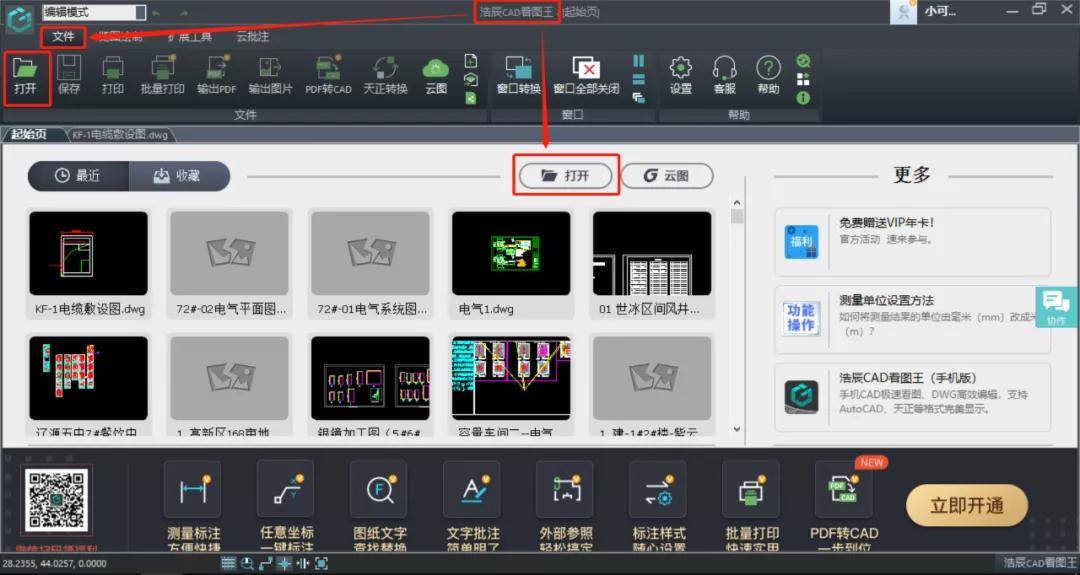Switch to the 起始页 document tab

coord(29,134)
